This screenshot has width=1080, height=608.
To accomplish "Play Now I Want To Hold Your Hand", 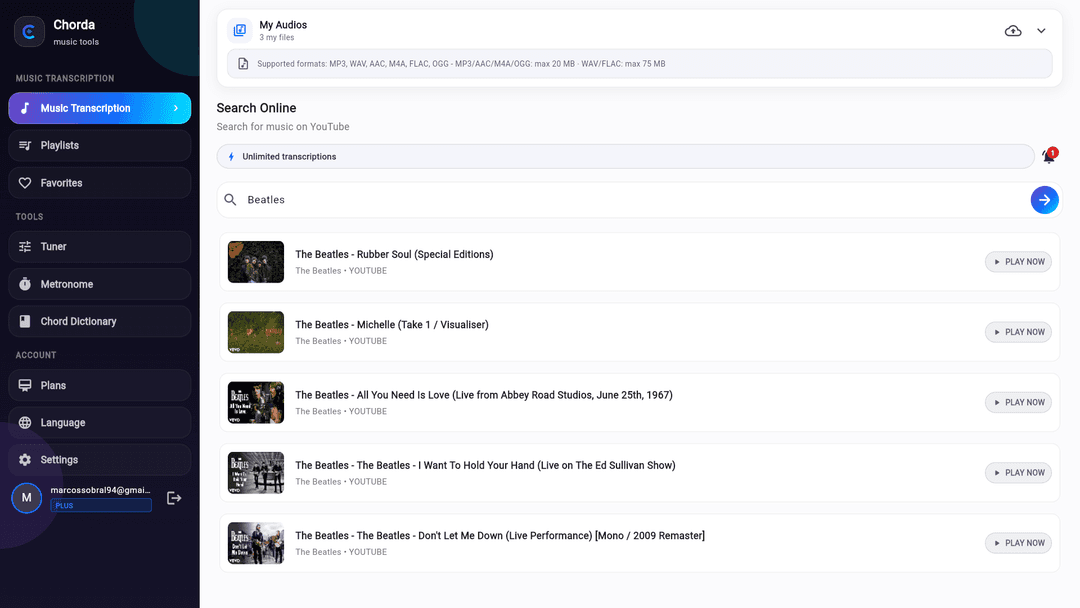I will click(x=1018, y=472).
